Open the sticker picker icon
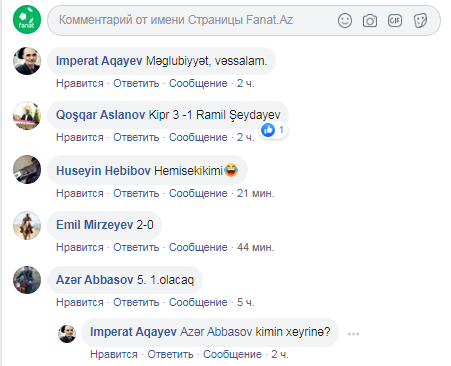 point(420,21)
